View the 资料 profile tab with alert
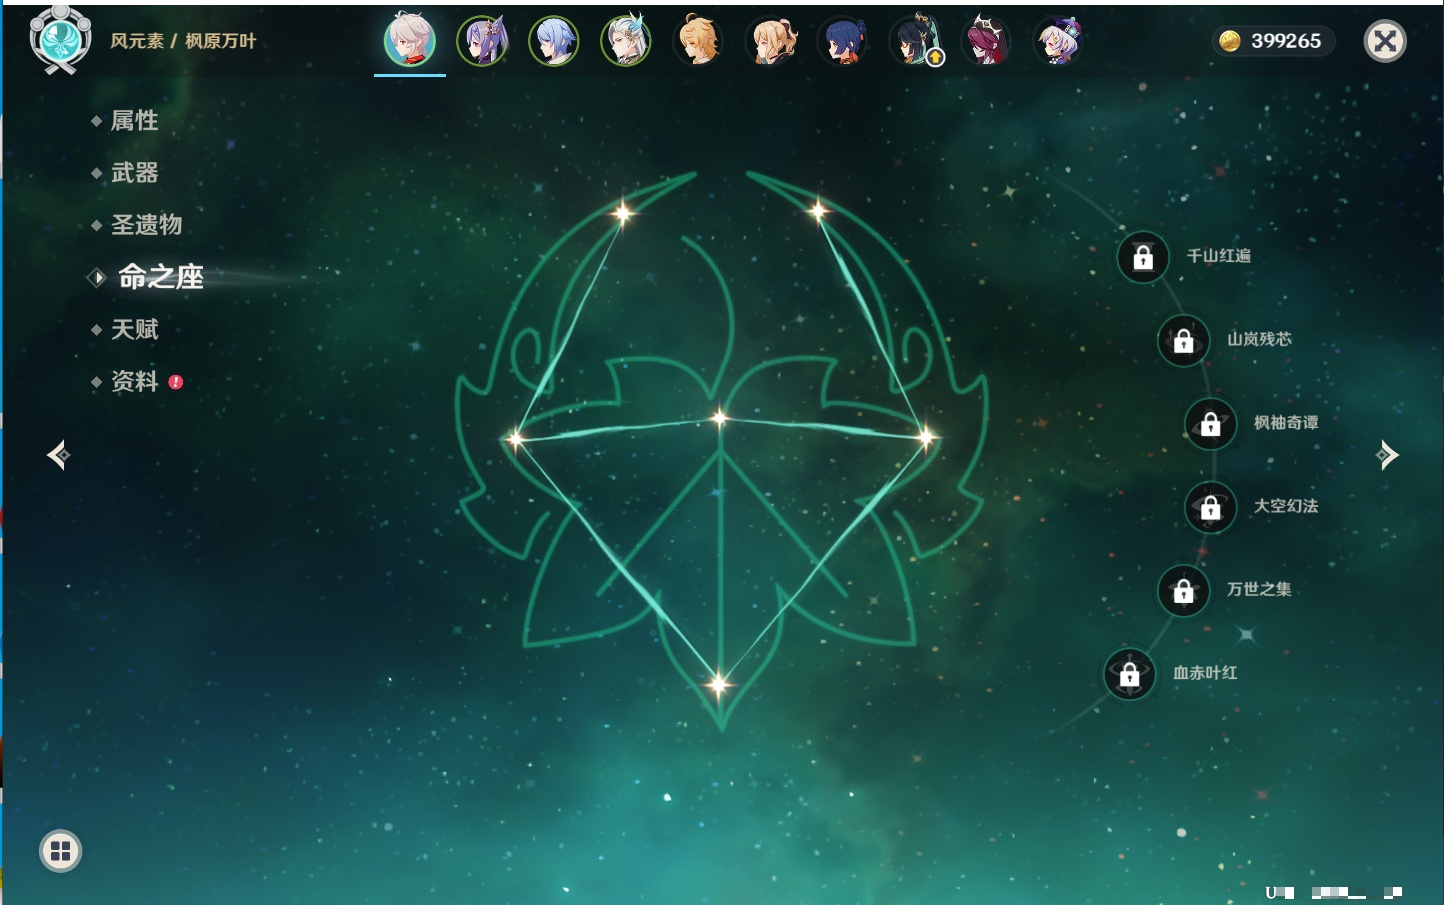Viewport: 1444px width, 905px height. (x=134, y=382)
